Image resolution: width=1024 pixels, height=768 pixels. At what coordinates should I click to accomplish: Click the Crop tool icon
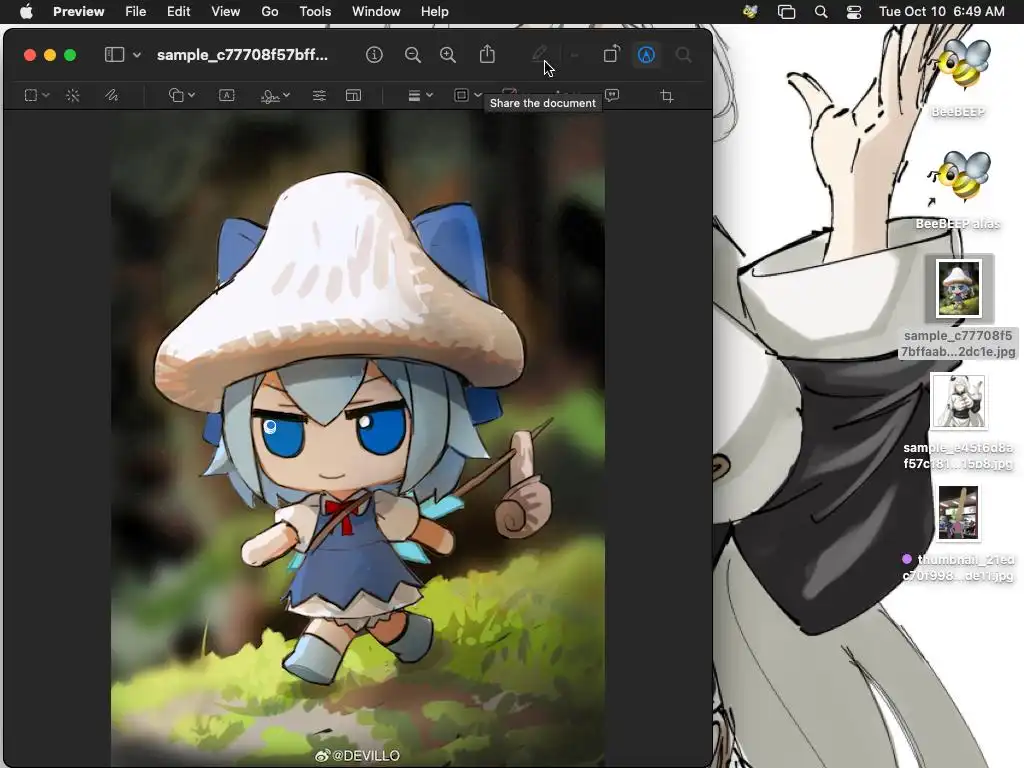[x=667, y=96]
